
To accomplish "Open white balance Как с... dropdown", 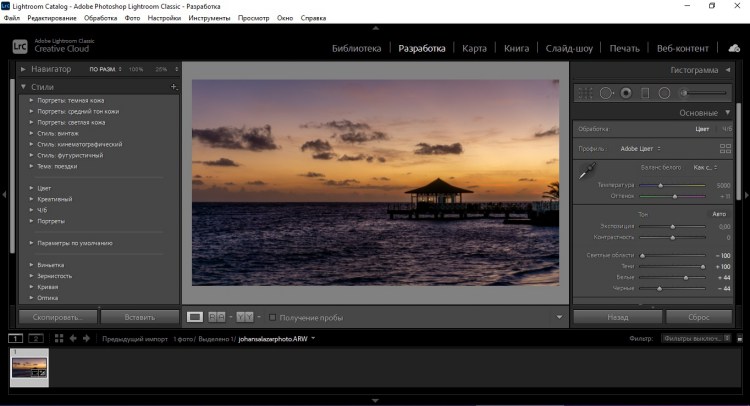I will (706, 167).
